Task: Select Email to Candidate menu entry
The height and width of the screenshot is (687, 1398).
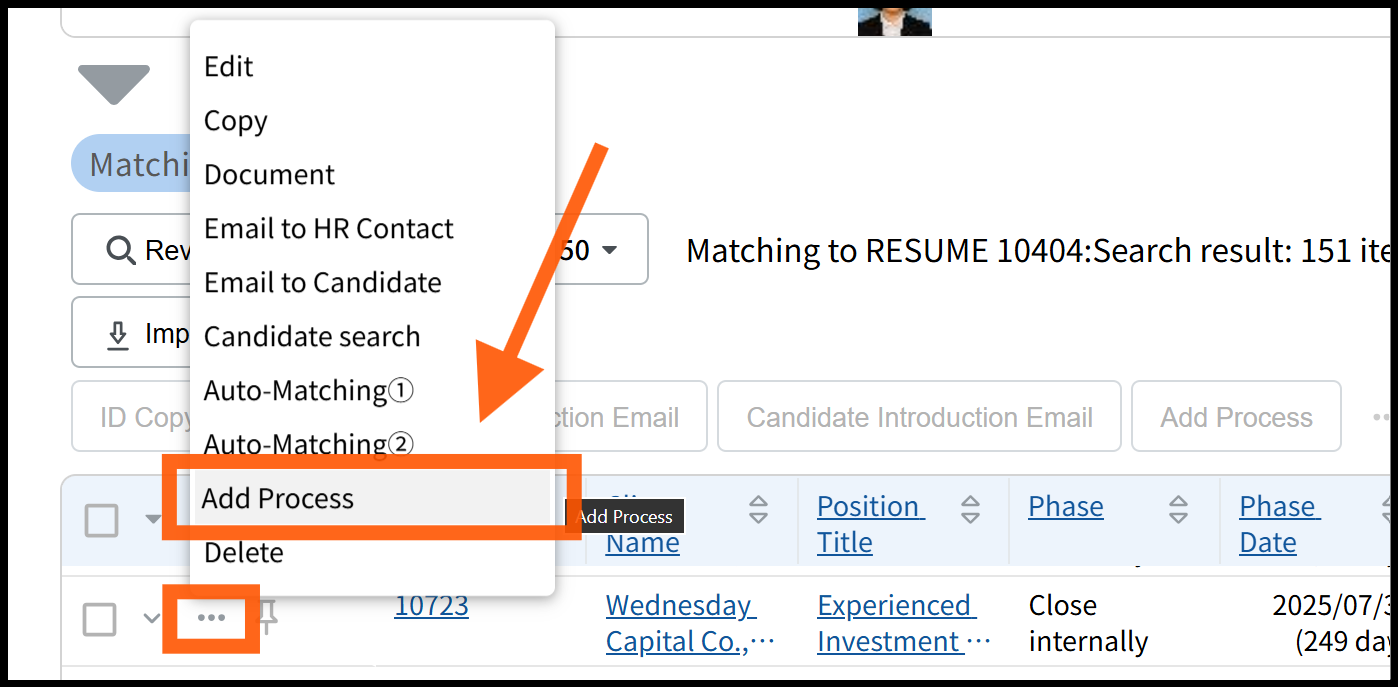Action: coord(322,282)
